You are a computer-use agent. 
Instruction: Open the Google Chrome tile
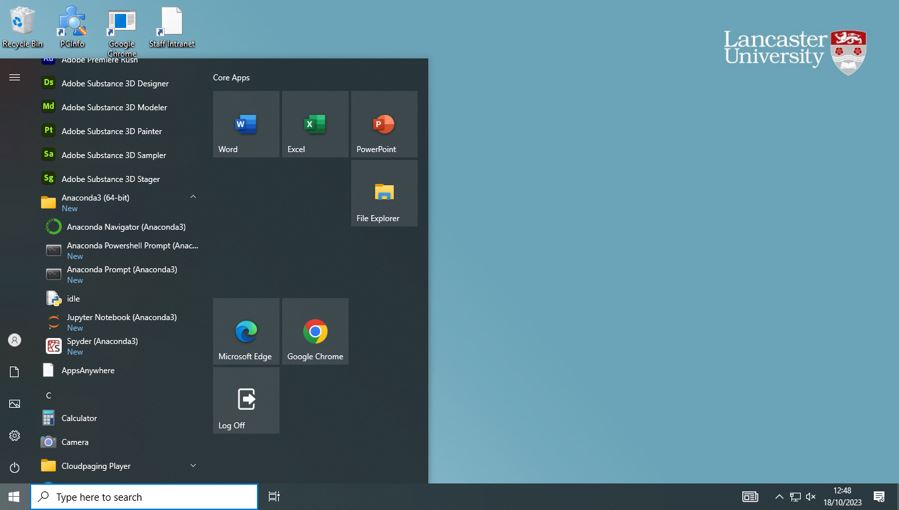point(315,332)
